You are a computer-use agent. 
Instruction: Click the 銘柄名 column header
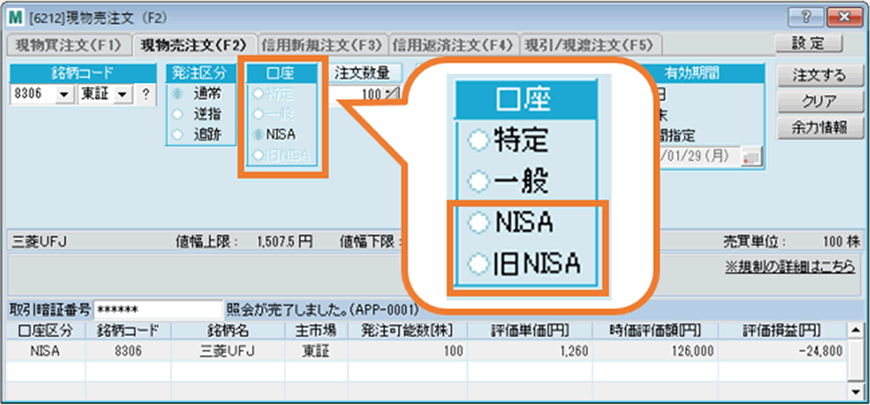point(228,331)
